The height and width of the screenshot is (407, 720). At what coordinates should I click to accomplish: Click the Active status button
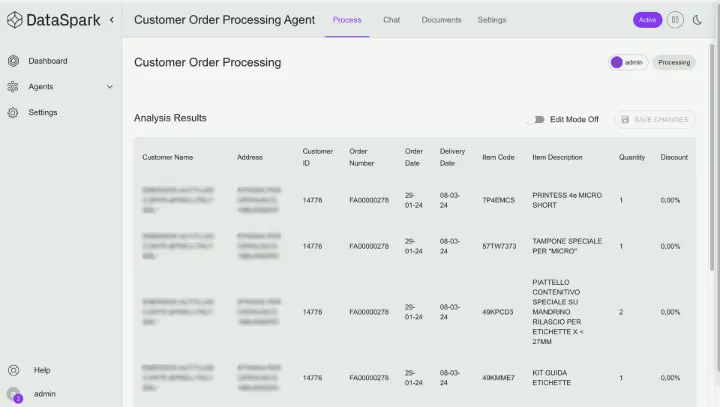647,20
